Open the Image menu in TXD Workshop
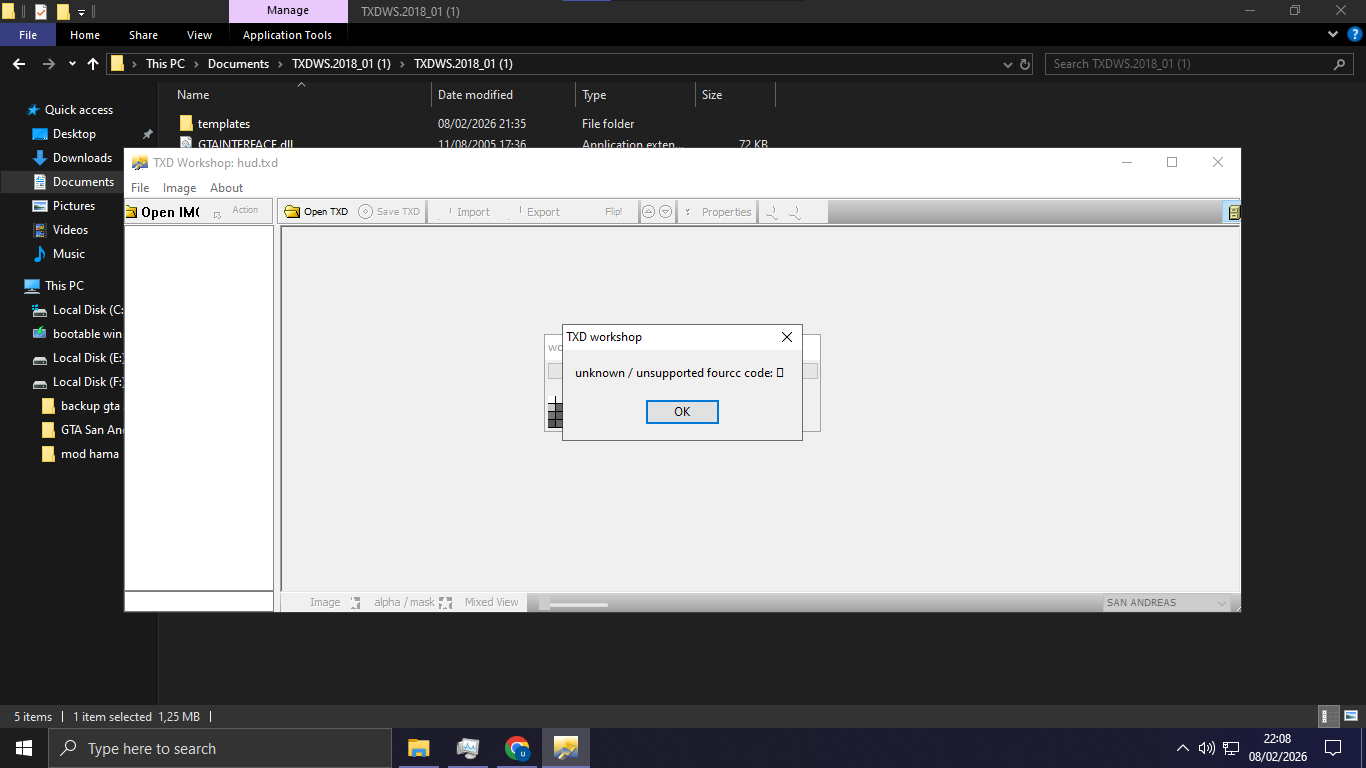 pyautogui.click(x=180, y=188)
